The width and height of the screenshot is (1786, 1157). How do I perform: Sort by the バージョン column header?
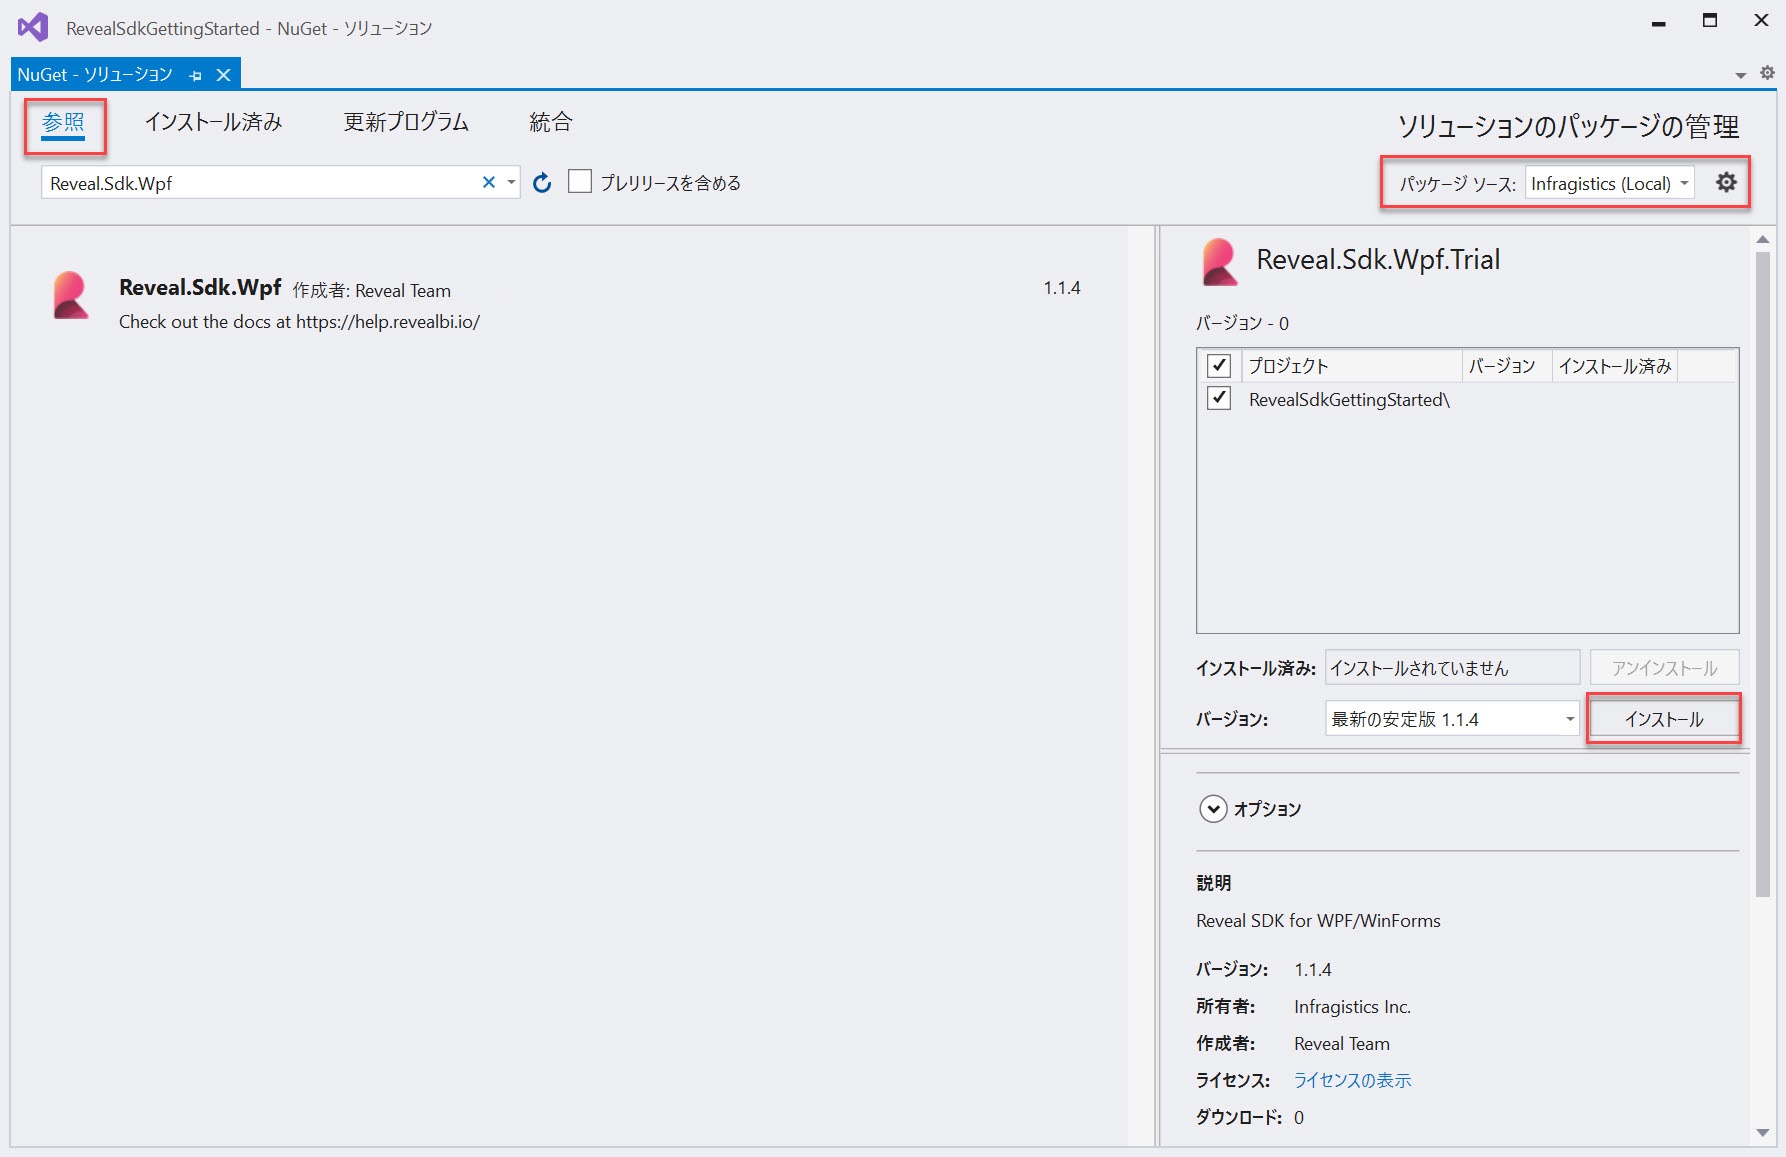[1506, 365]
